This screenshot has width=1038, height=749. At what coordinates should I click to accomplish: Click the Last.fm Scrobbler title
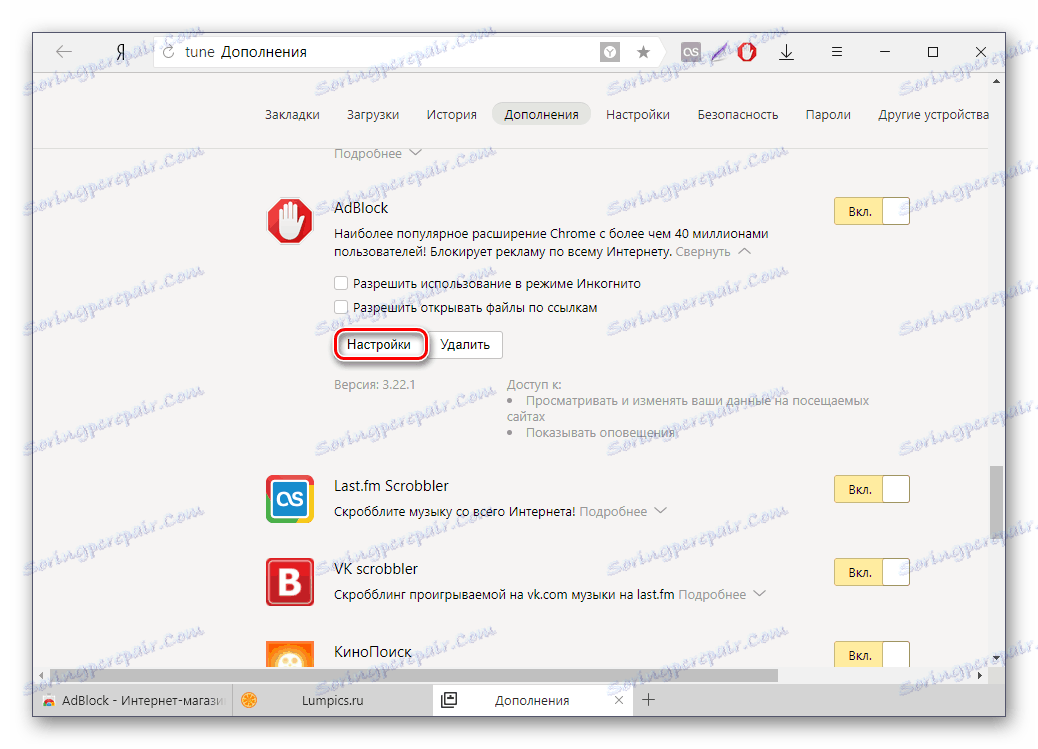tap(391, 485)
